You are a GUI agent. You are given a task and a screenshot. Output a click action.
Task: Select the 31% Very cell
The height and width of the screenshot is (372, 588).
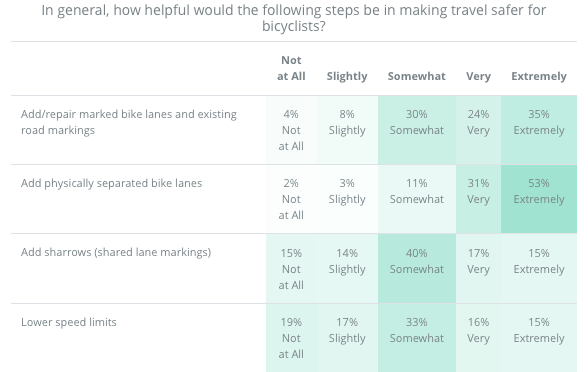click(x=478, y=199)
